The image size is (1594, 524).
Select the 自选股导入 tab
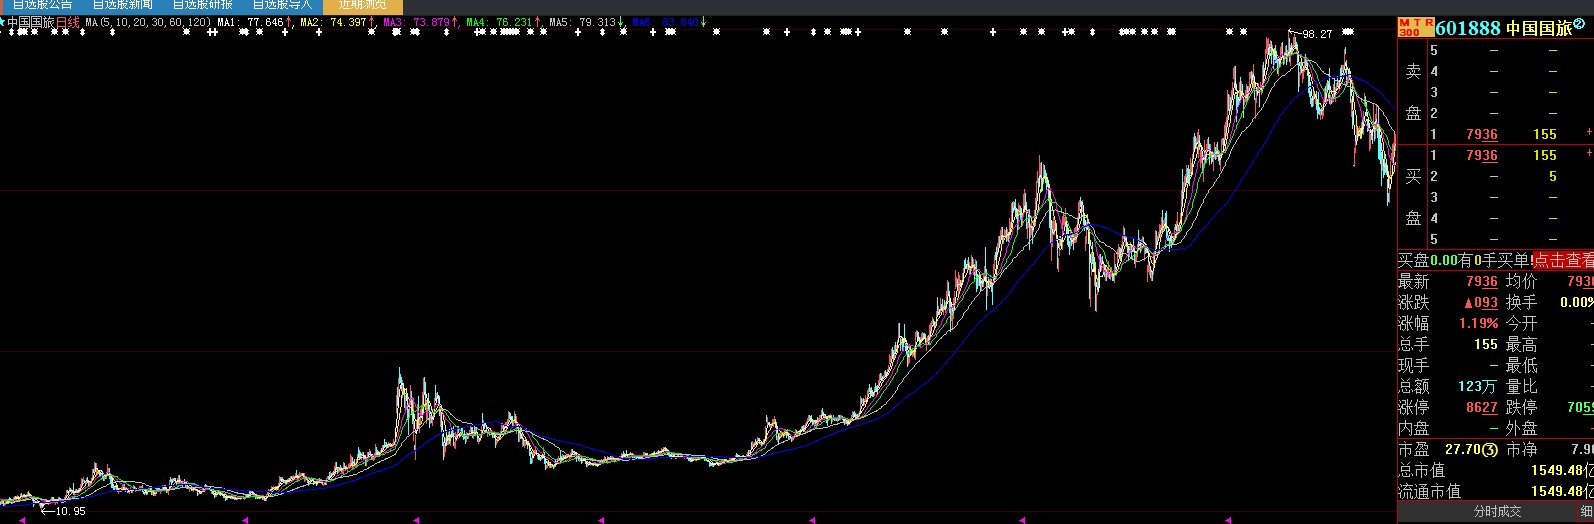click(x=282, y=5)
